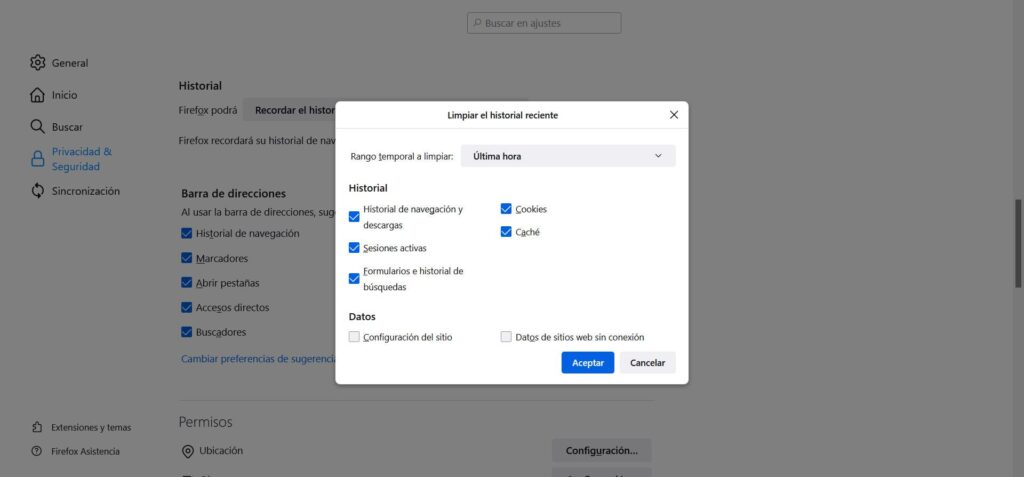Click the Firefox Asistencia help icon
The image size is (1024, 477).
click(x=37, y=451)
